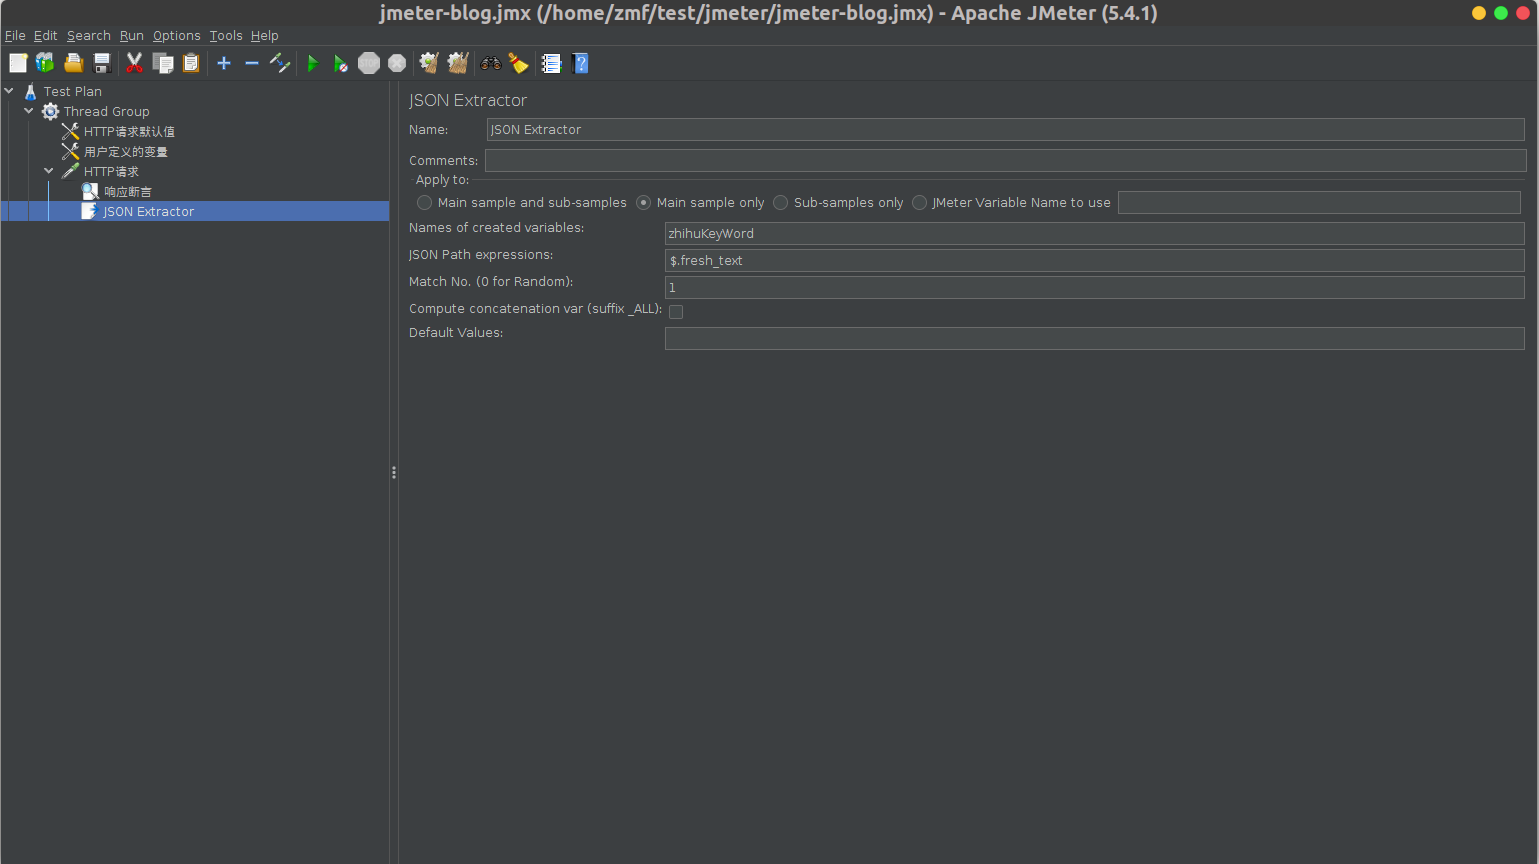This screenshot has width=1539, height=864.
Task: Open the Templates icon
Action: [x=45, y=63]
